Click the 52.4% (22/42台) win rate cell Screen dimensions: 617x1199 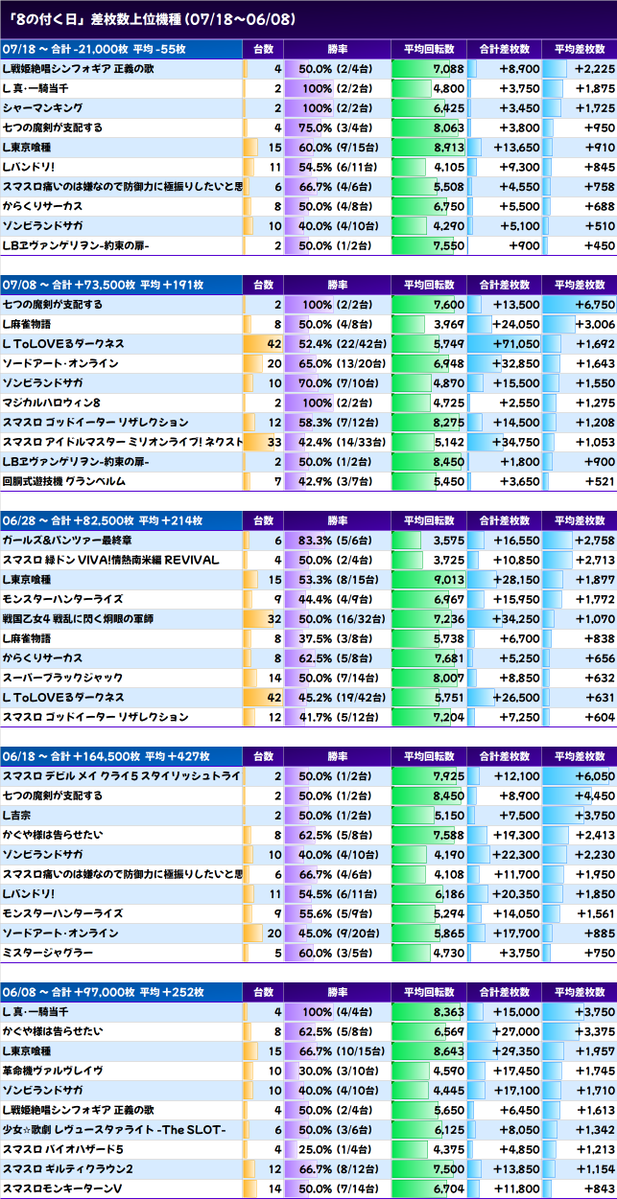338,344
